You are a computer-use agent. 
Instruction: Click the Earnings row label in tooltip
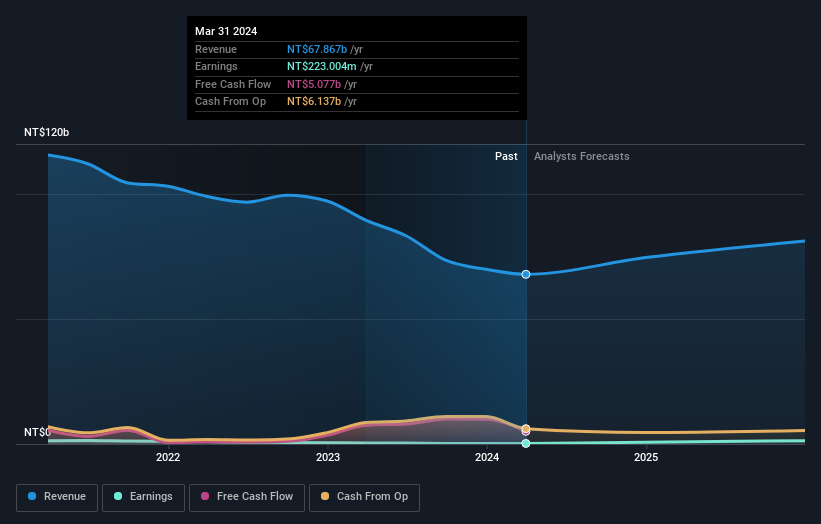tap(216, 66)
